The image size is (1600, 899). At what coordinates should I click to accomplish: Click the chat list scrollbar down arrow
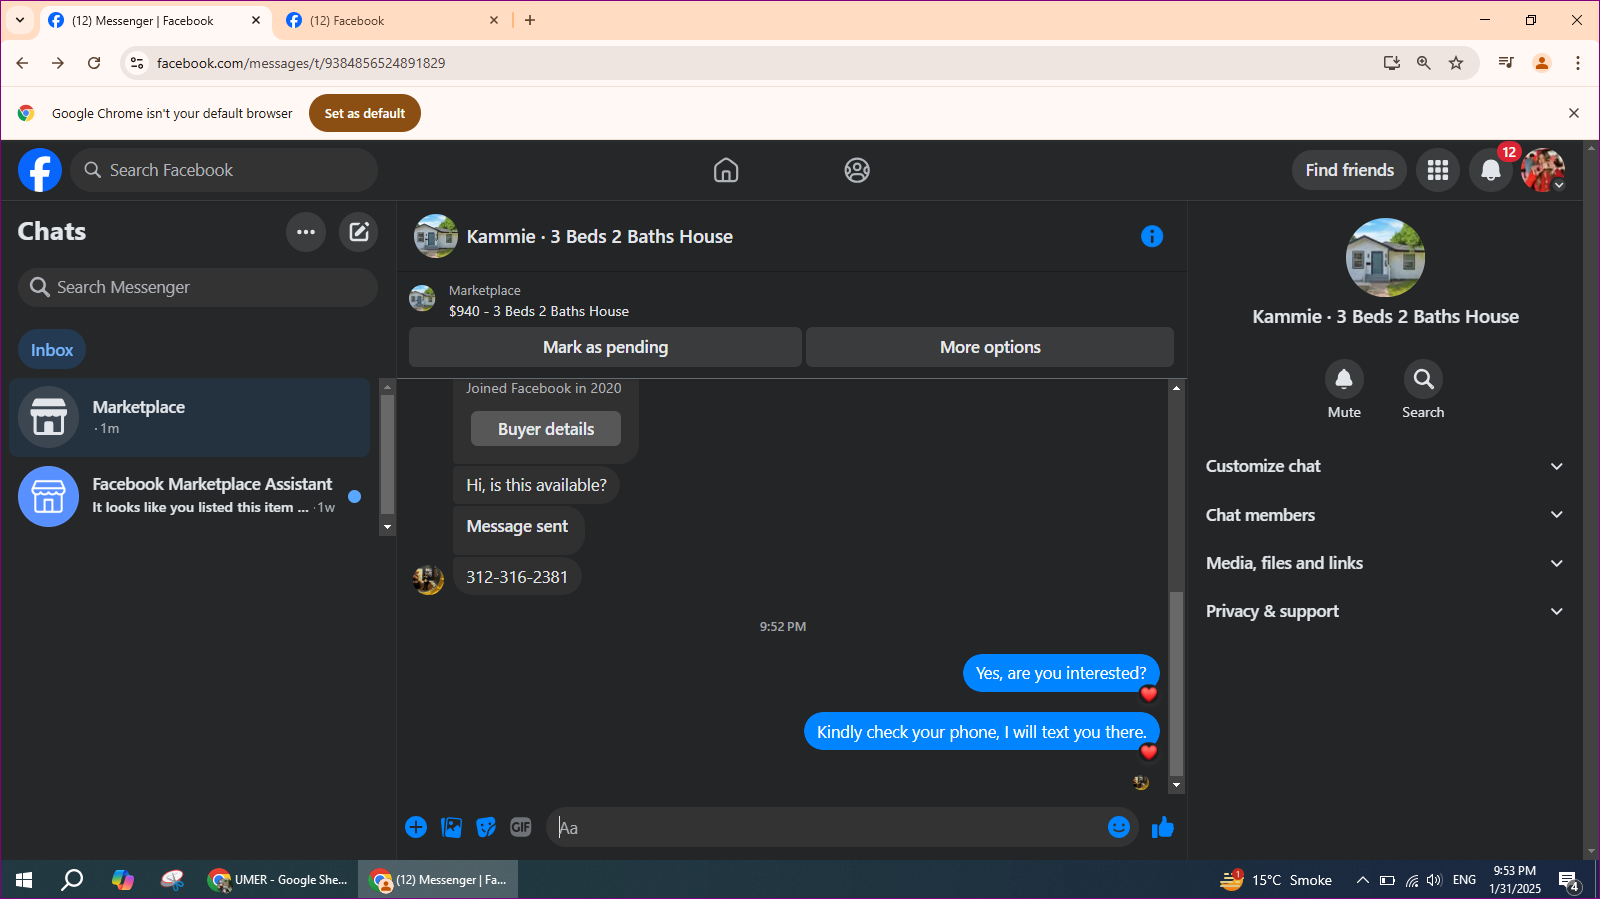tap(387, 527)
